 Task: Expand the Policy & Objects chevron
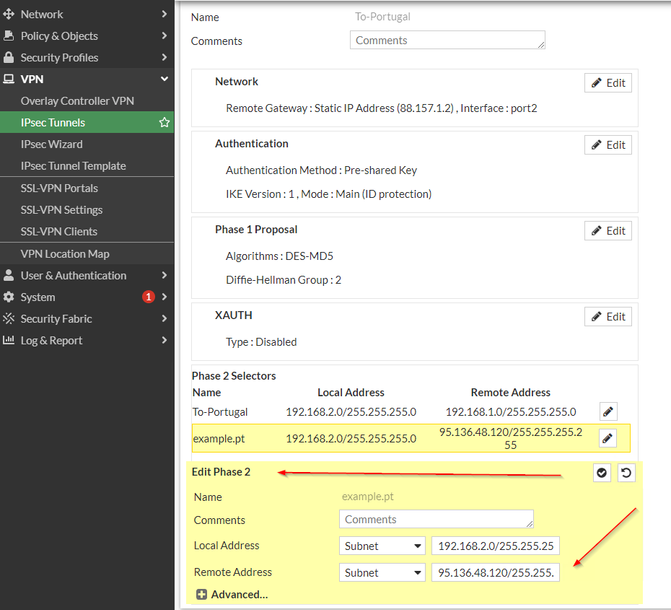(x=164, y=36)
